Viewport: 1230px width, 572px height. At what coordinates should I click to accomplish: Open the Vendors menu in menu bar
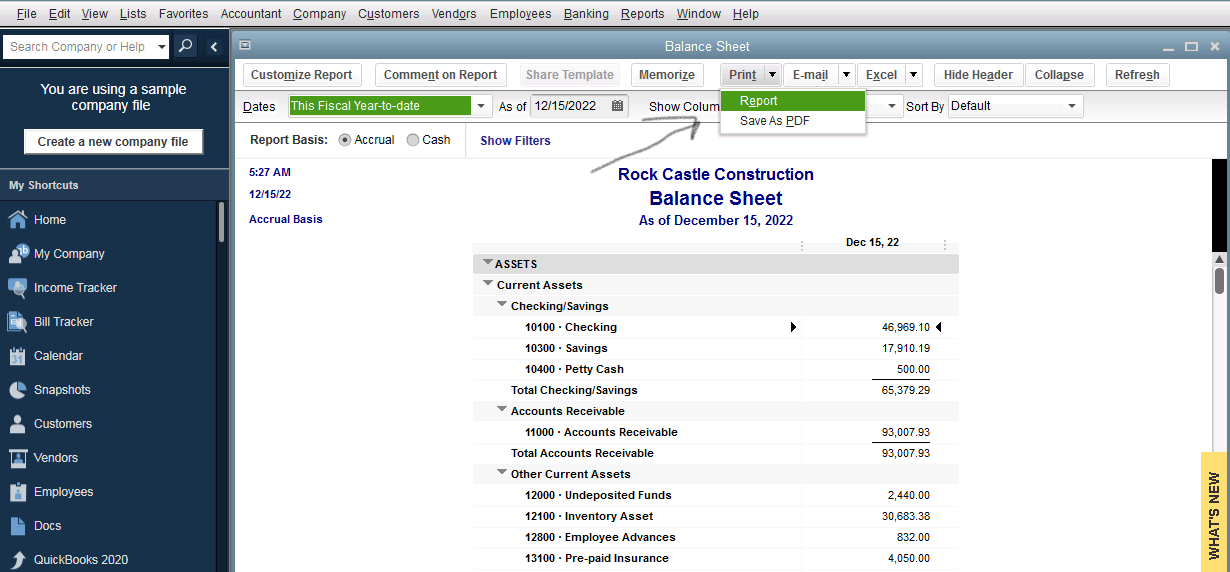[x=454, y=14]
